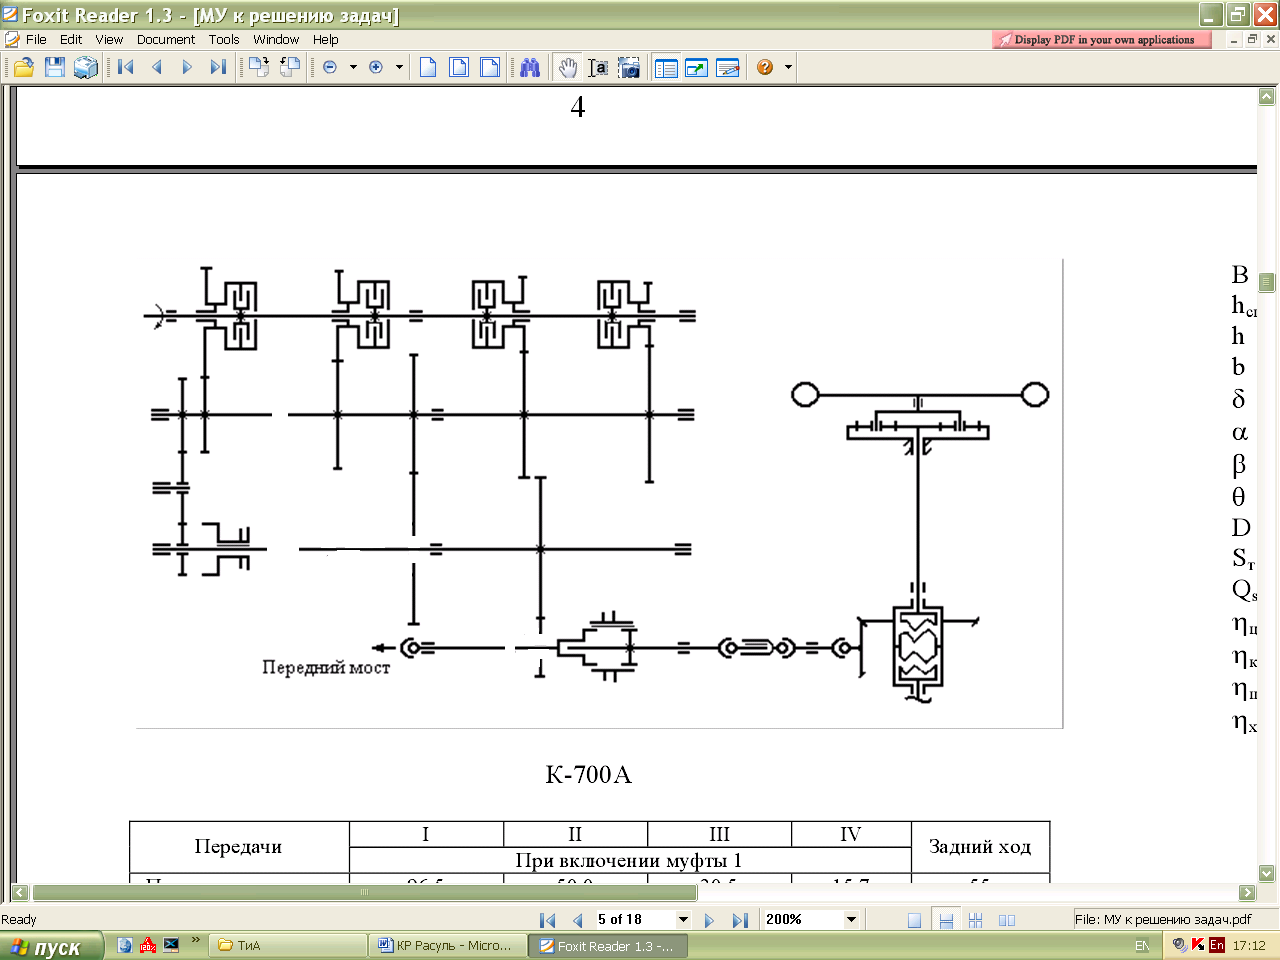Screen dimensions: 1280x960
Task: Click Foxit Reader 1.3 taskbar button
Action: point(608,946)
